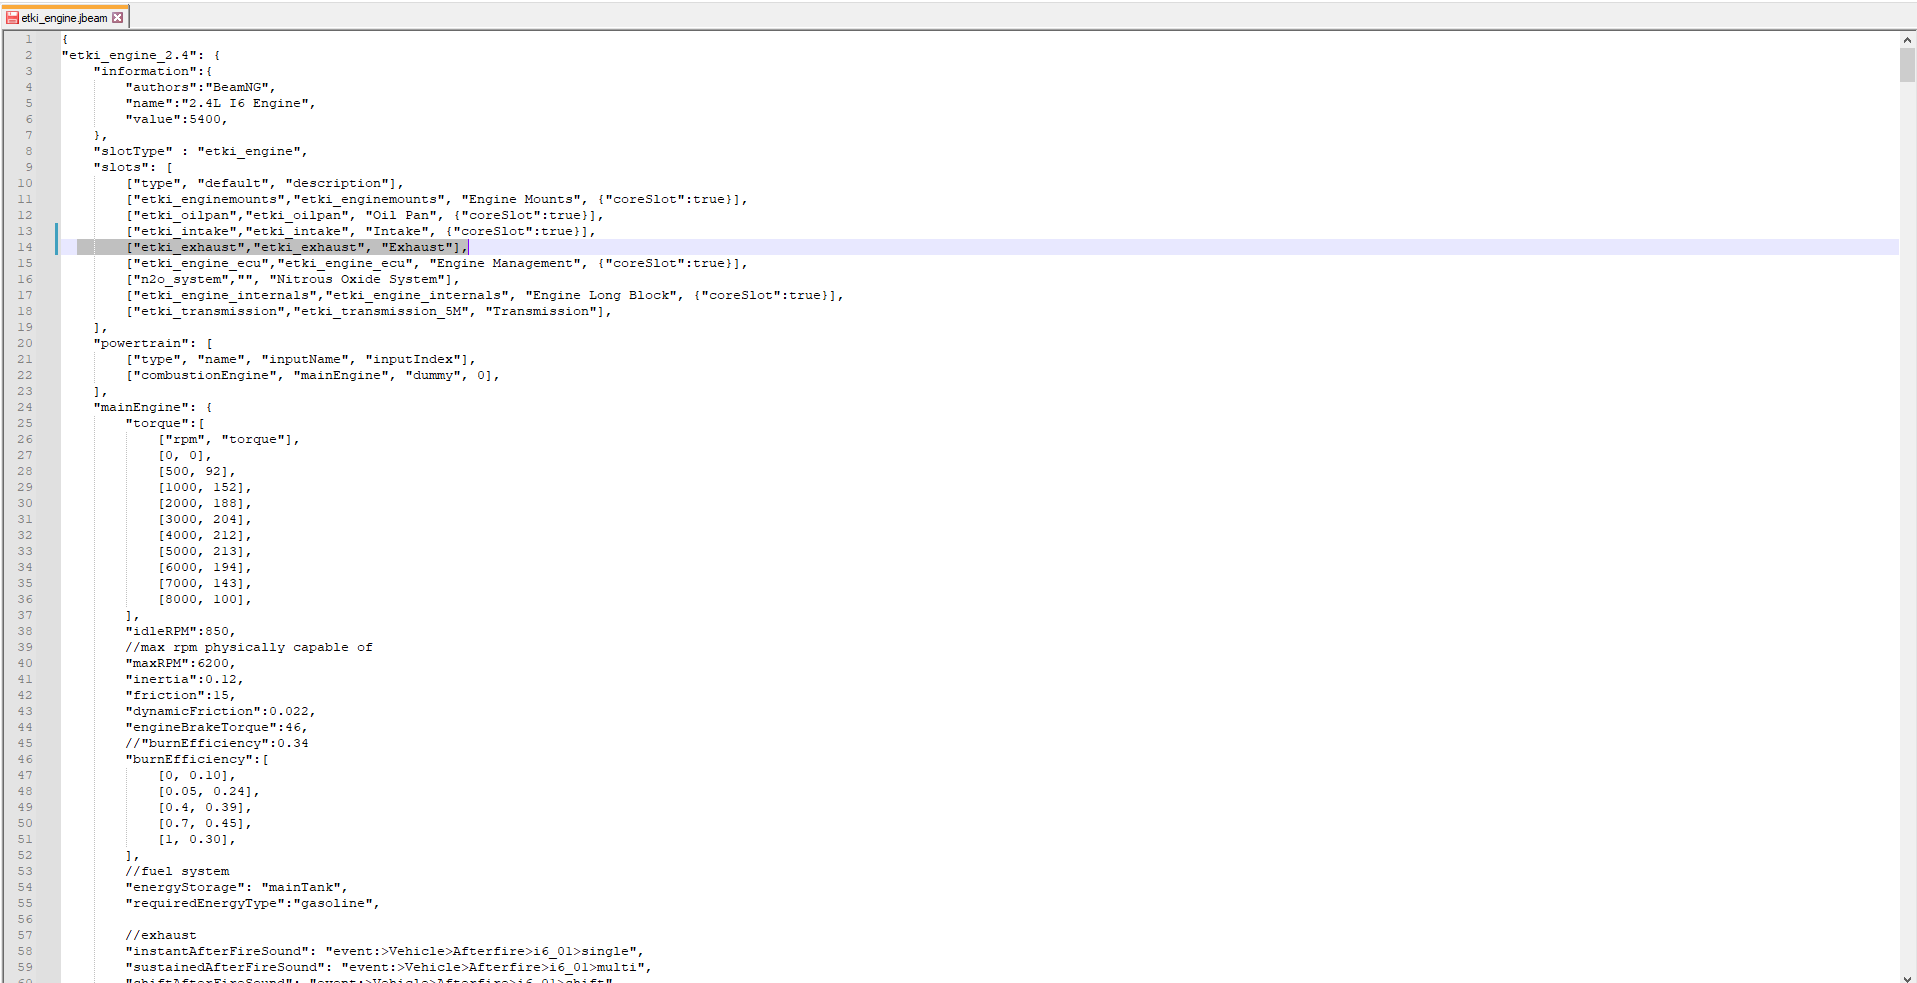Image resolution: width=1917 pixels, height=983 pixels.
Task: Click the "engineBrakeTorque":46 line
Action: click(x=217, y=727)
